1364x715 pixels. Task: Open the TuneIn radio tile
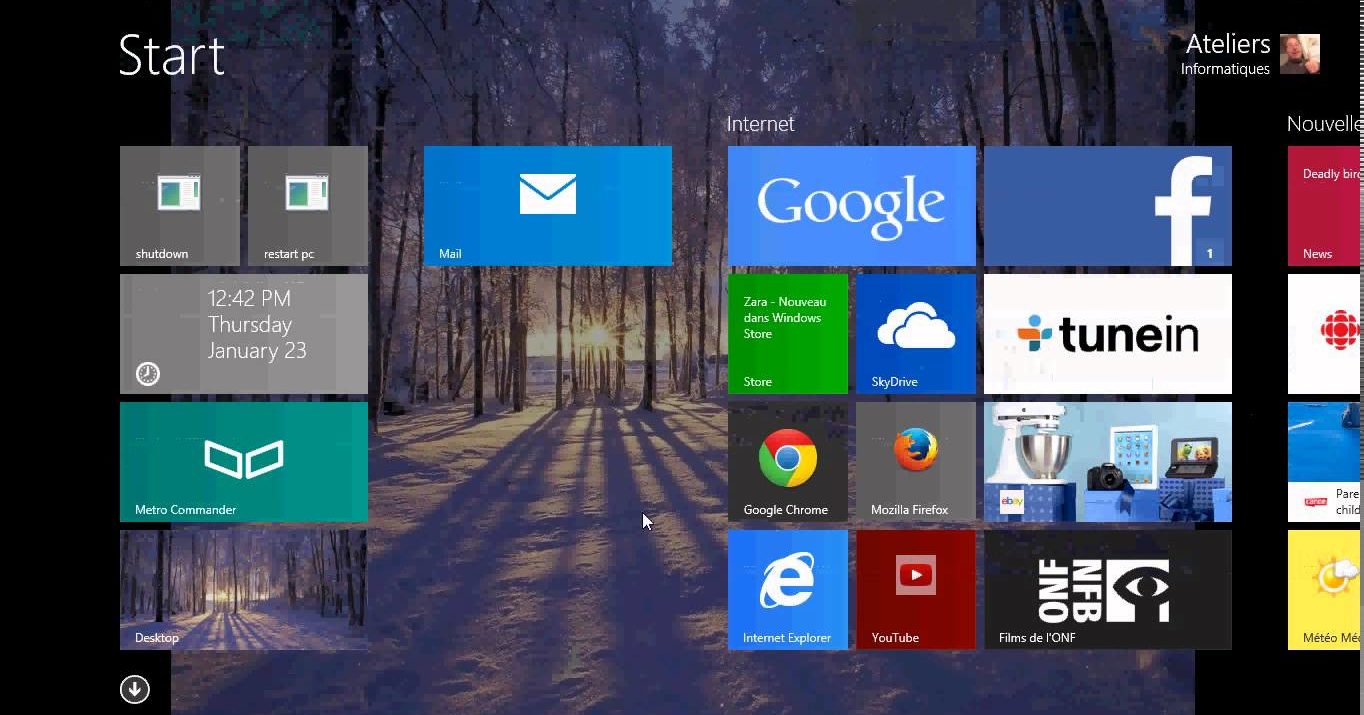[1107, 333]
